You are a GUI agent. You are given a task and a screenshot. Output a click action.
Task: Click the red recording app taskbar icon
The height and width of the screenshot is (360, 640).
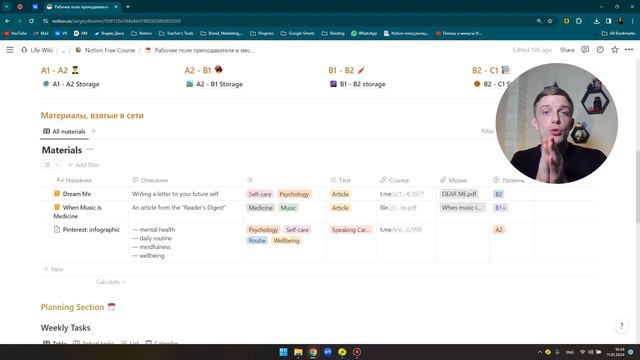click(357, 352)
